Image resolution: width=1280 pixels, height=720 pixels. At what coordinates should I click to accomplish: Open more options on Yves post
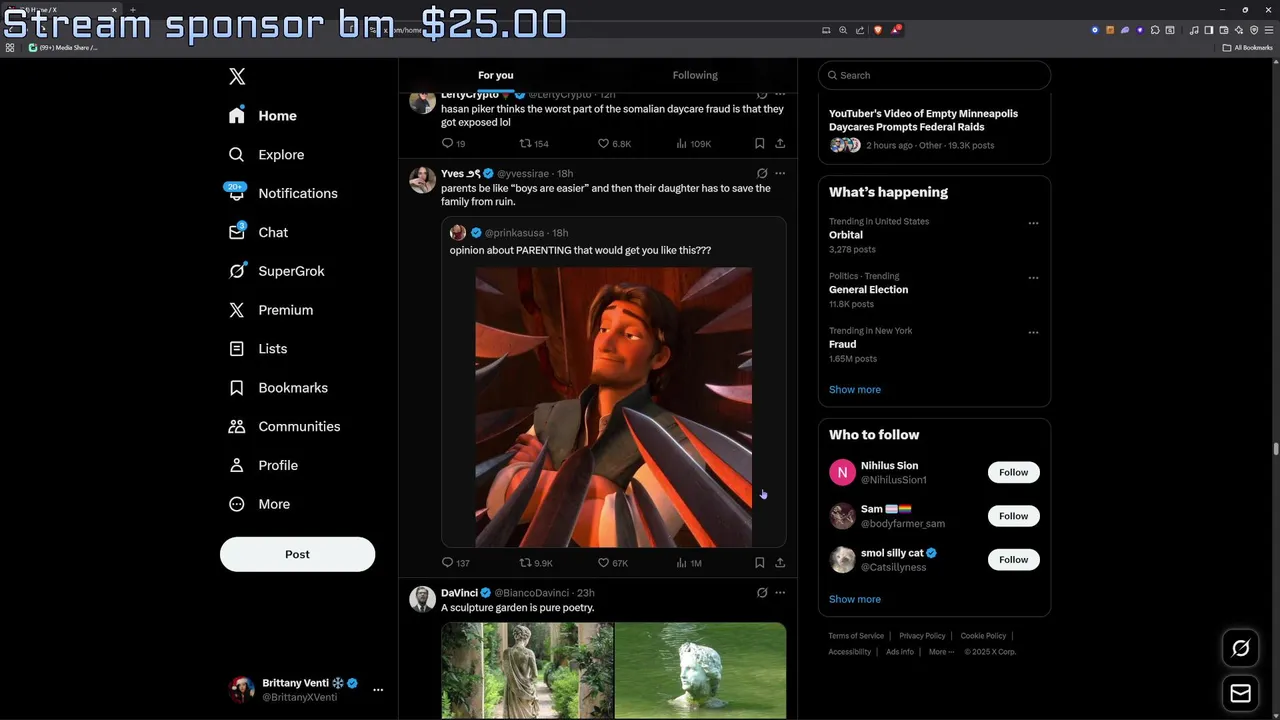(780, 173)
